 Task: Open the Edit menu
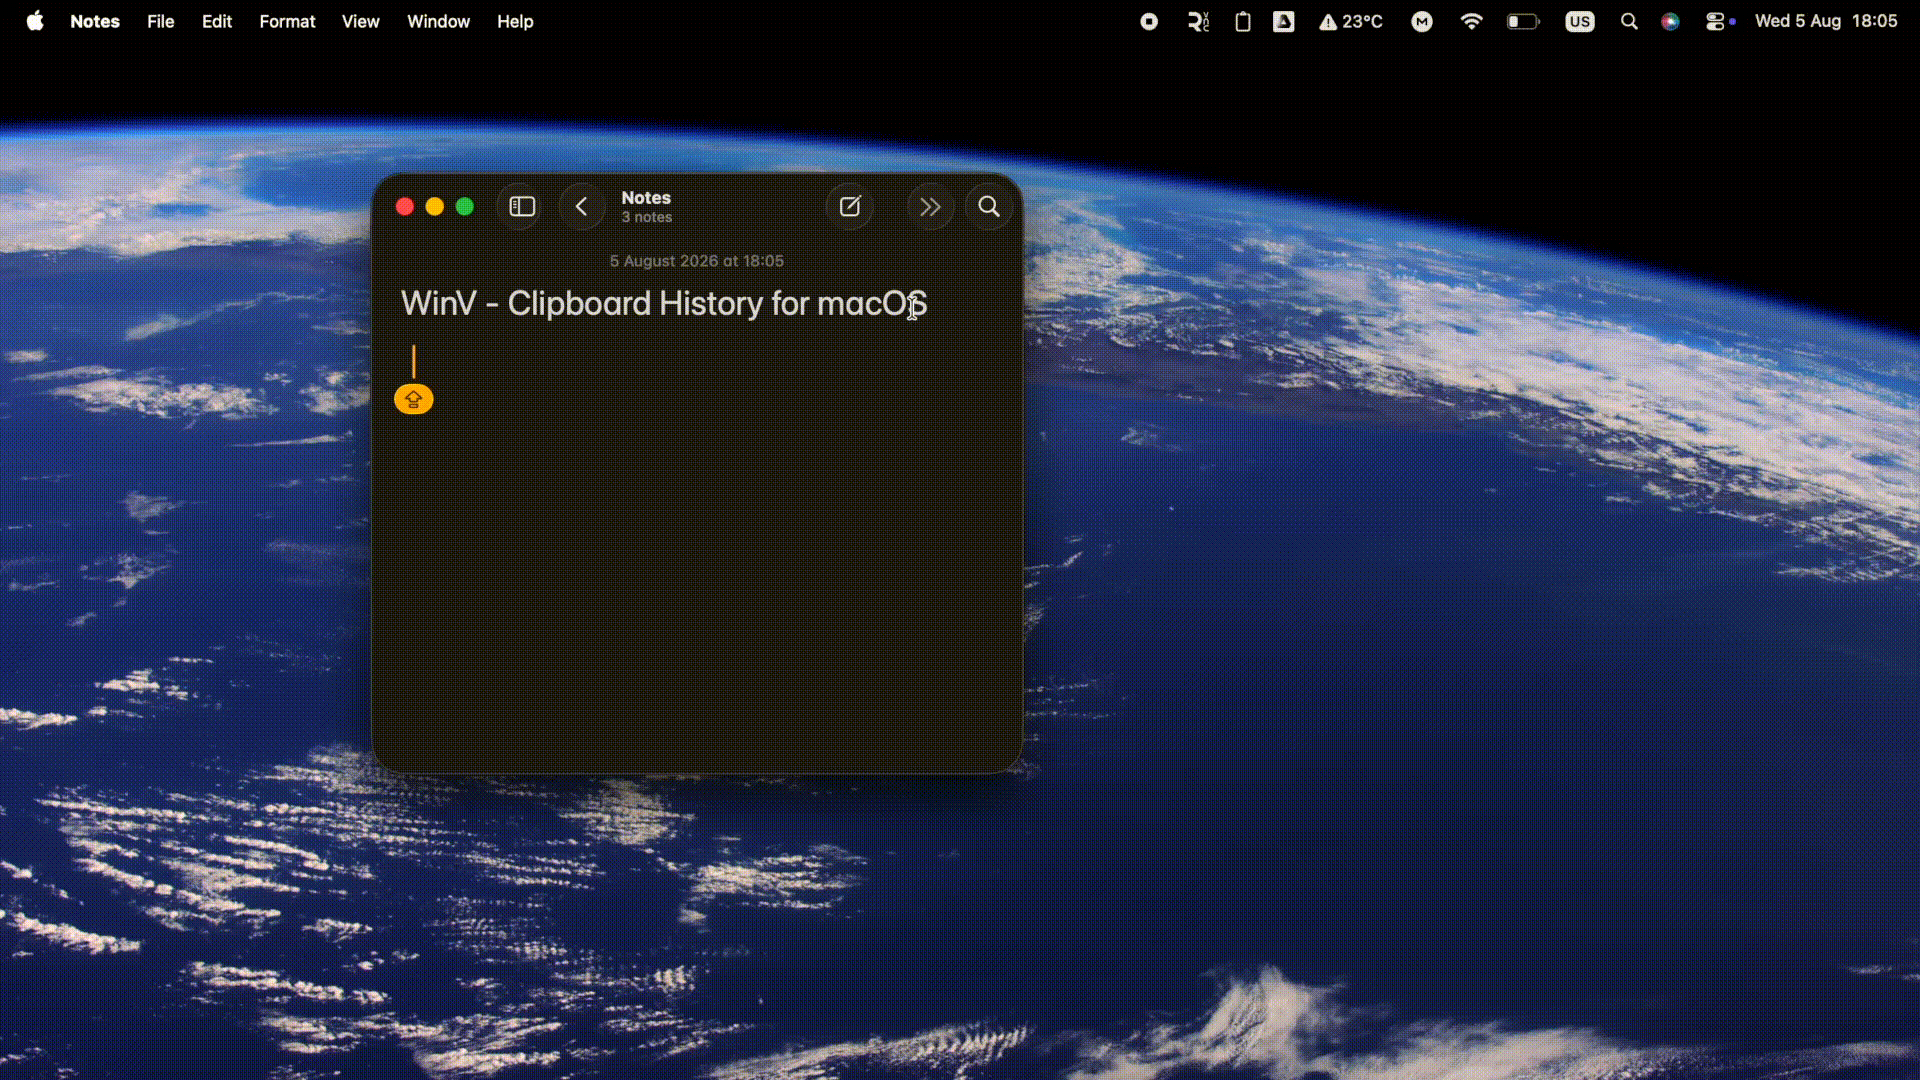217,21
